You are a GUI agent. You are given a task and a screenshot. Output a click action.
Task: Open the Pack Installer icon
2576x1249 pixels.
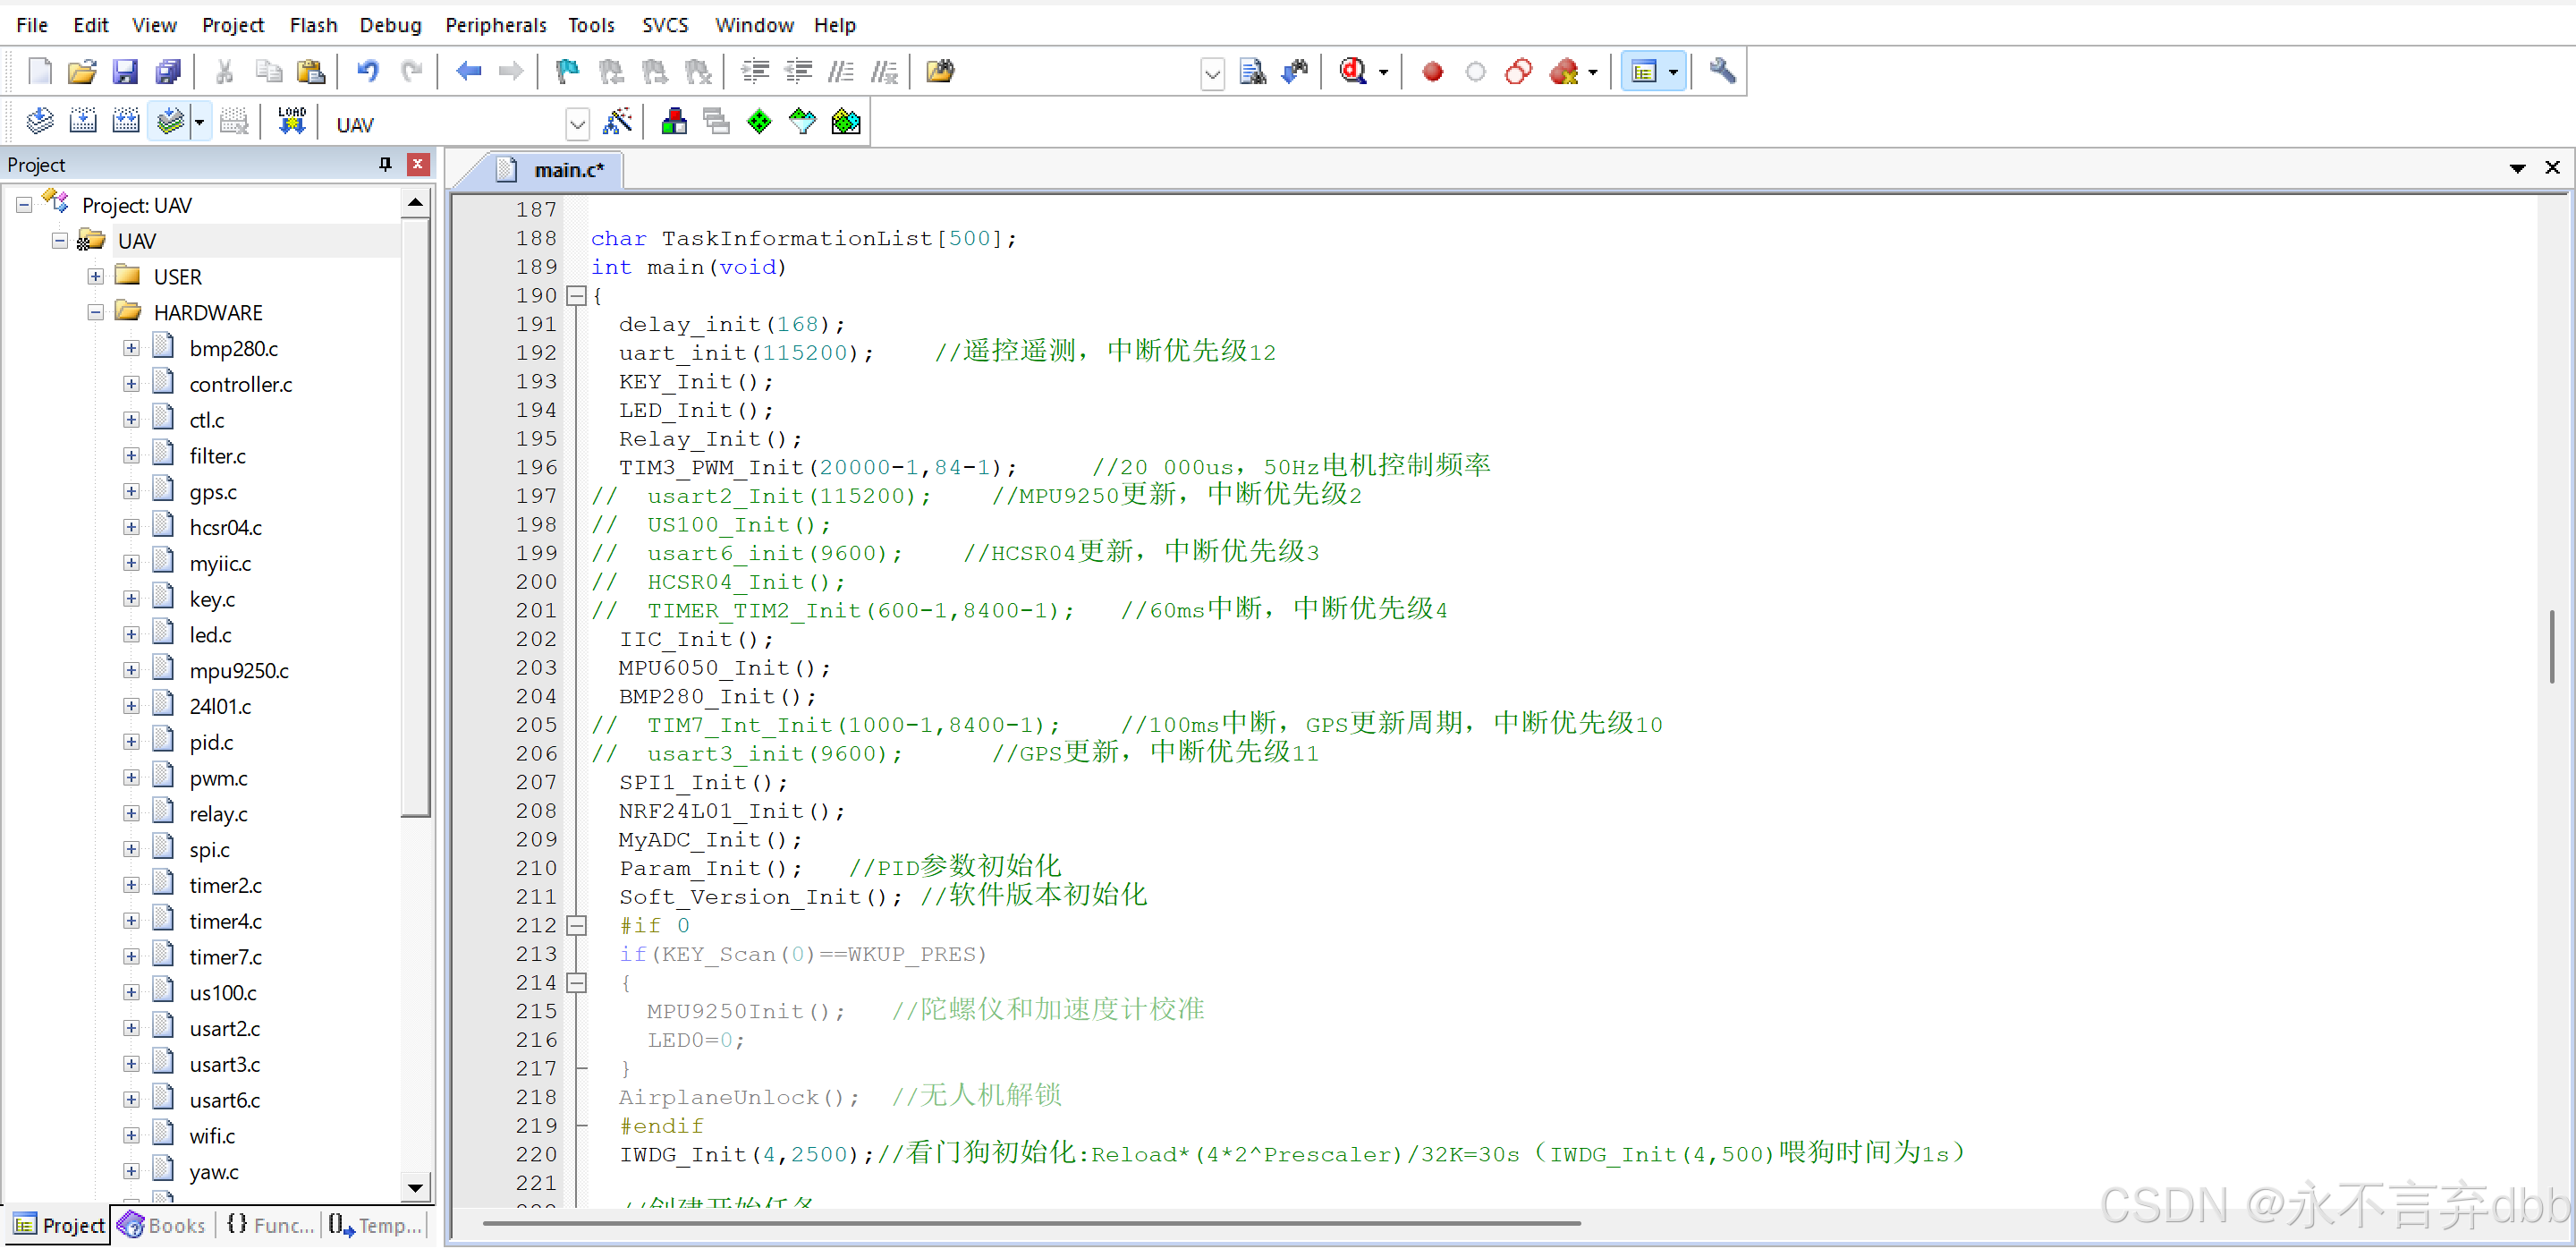846,122
